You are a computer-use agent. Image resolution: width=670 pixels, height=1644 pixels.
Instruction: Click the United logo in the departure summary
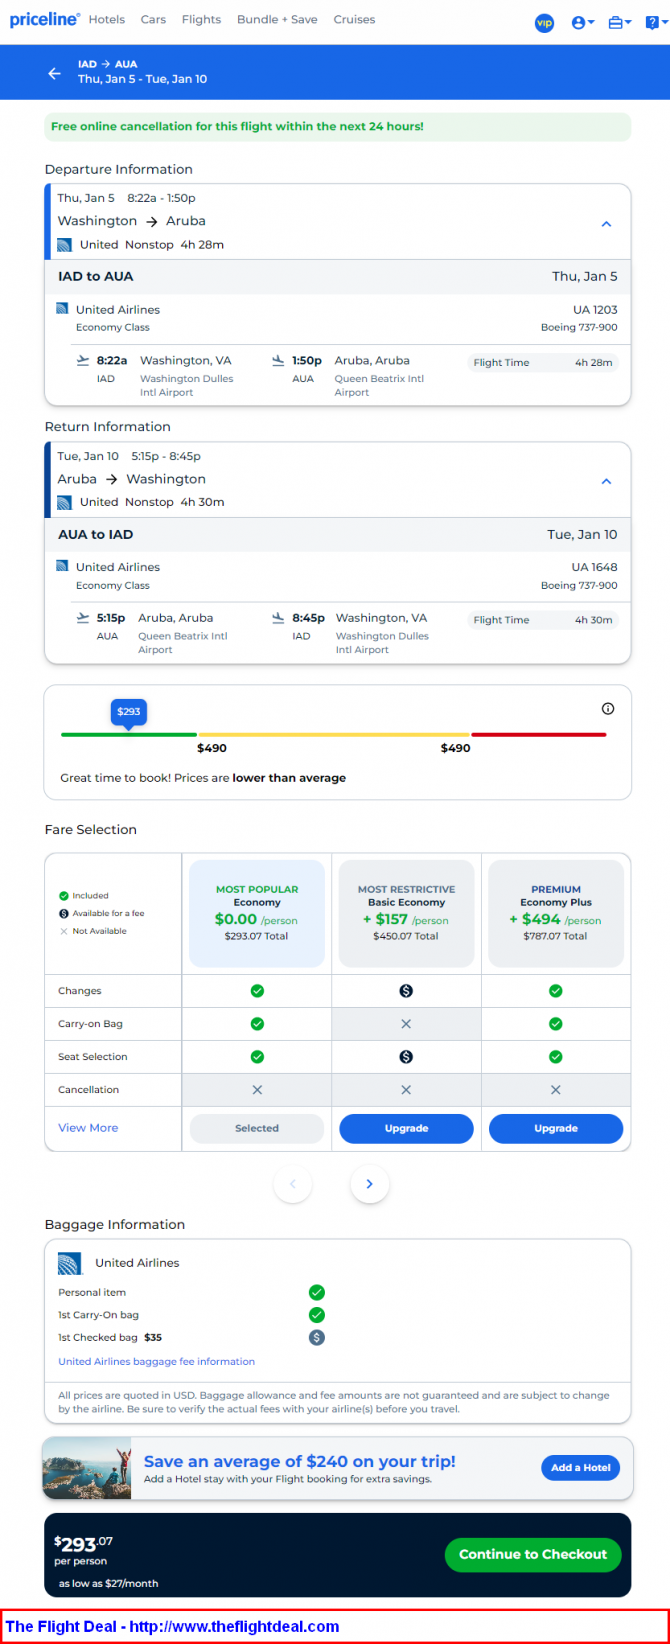[x=64, y=245]
